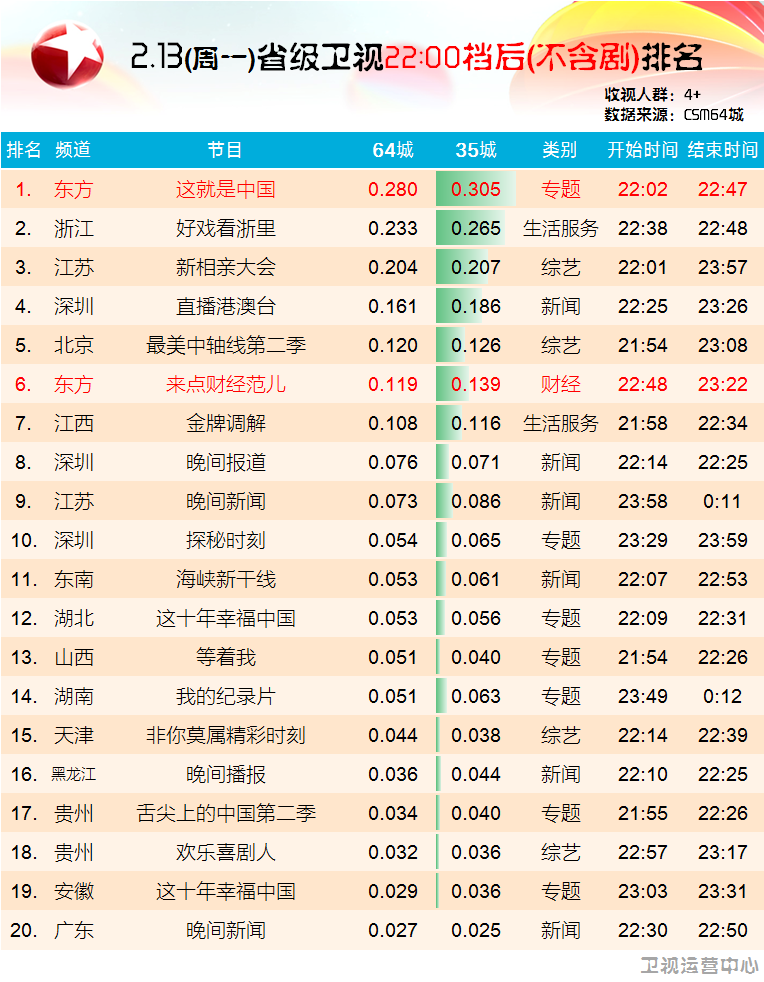Click program name 这就是中国
This screenshot has height=982, width=764.
(x=225, y=189)
